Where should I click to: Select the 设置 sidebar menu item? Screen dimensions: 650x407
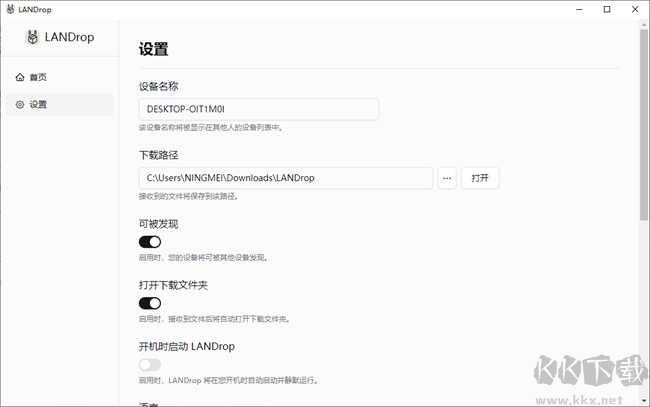(x=60, y=104)
